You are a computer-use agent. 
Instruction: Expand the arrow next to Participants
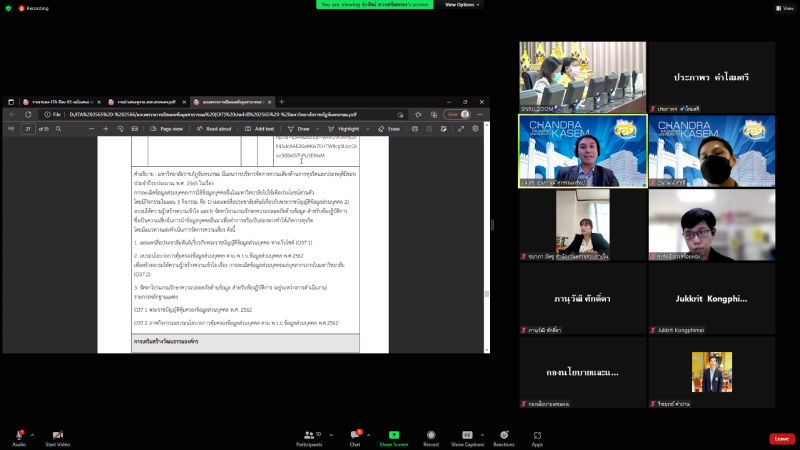(x=328, y=434)
